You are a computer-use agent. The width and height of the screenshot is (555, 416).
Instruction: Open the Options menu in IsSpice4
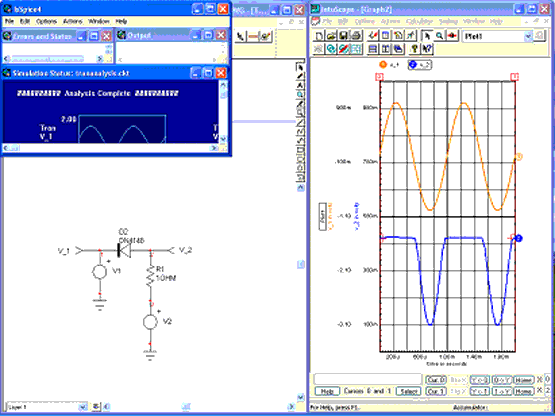click(46, 22)
